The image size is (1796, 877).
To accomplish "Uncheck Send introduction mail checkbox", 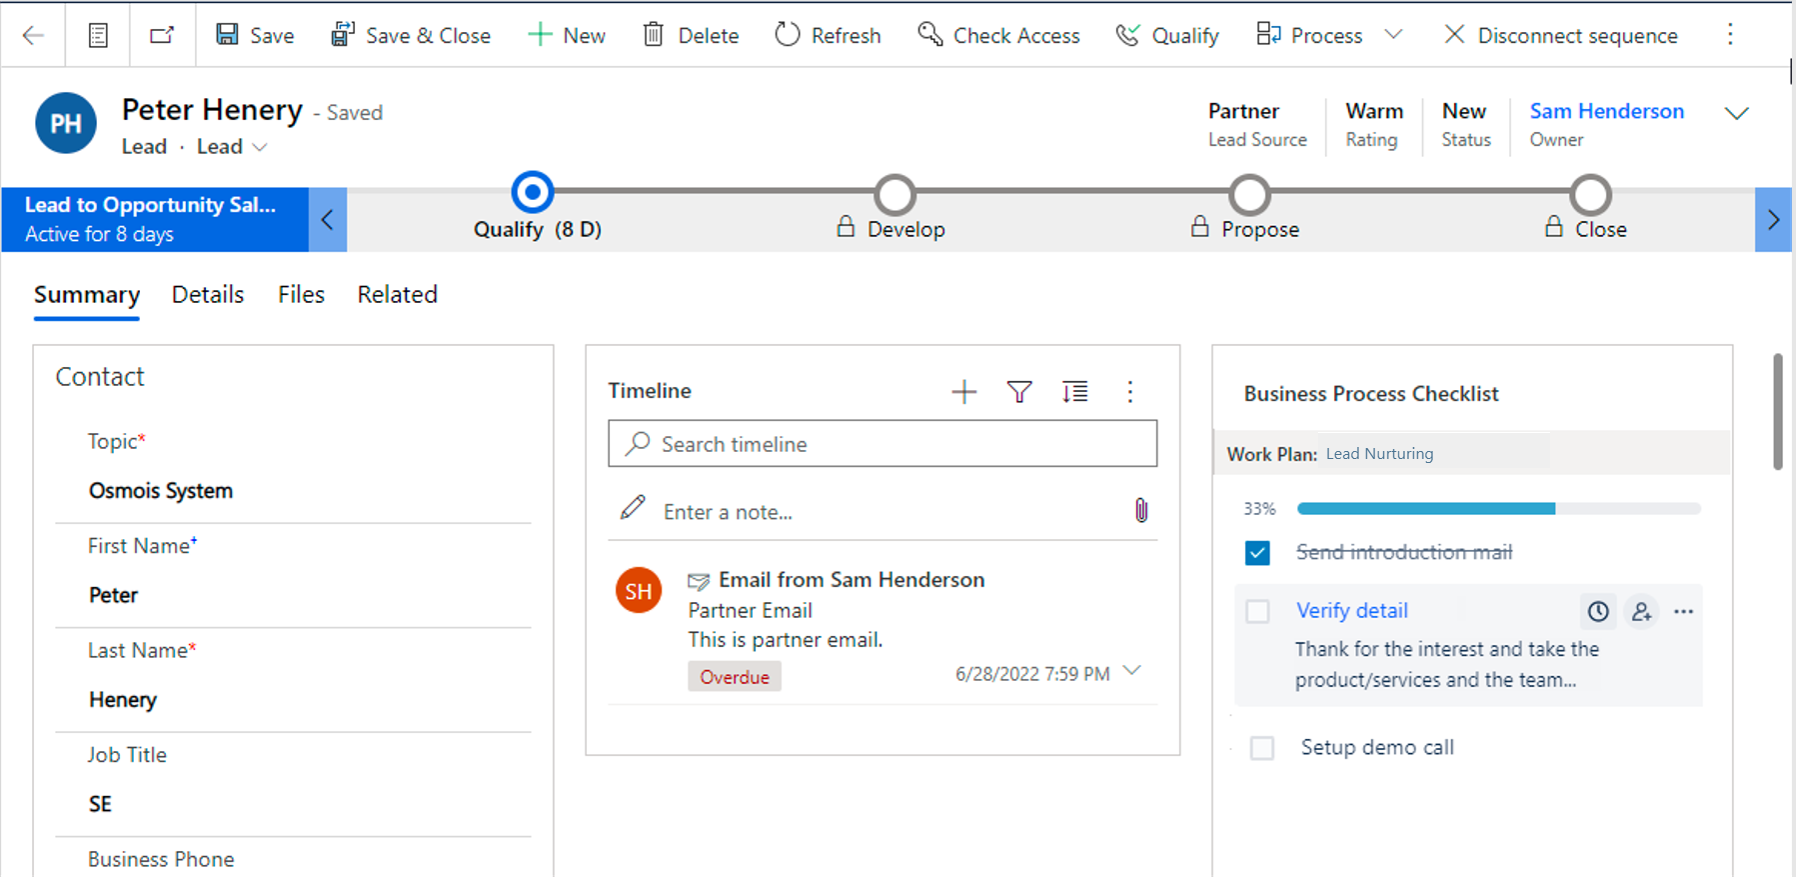I will click(x=1257, y=552).
